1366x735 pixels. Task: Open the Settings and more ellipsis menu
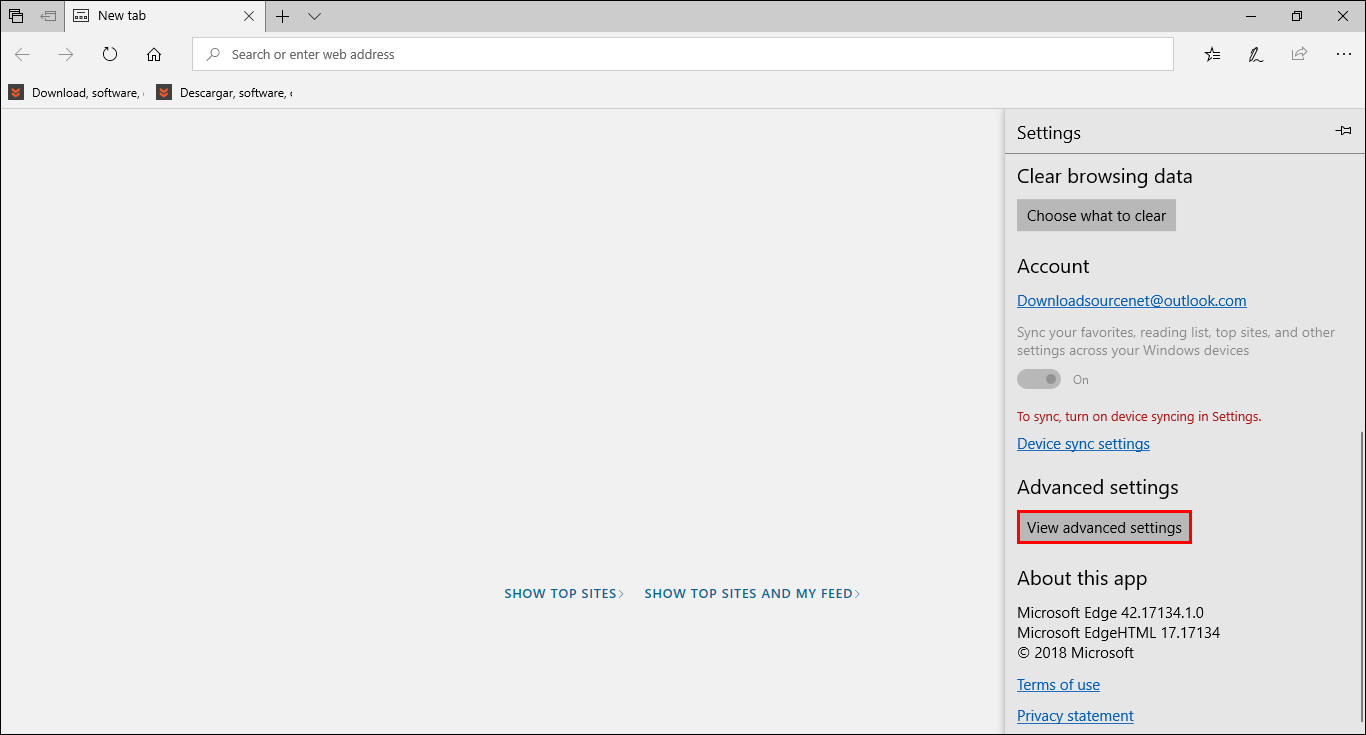[1343, 54]
